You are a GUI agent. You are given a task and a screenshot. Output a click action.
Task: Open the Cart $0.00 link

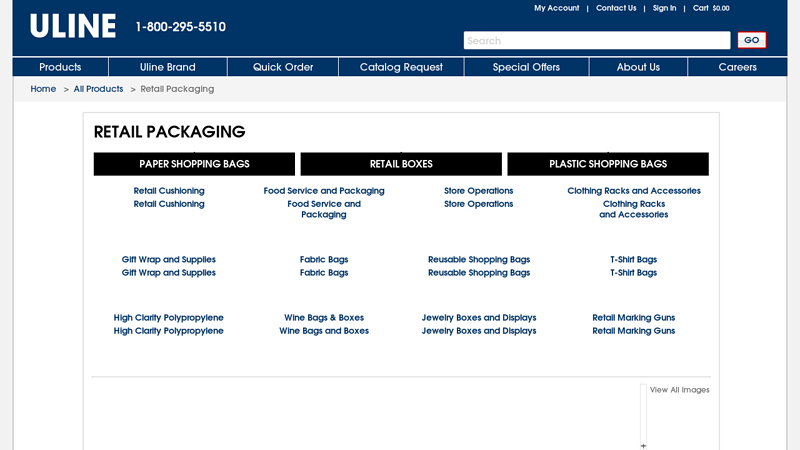pos(711,8)
